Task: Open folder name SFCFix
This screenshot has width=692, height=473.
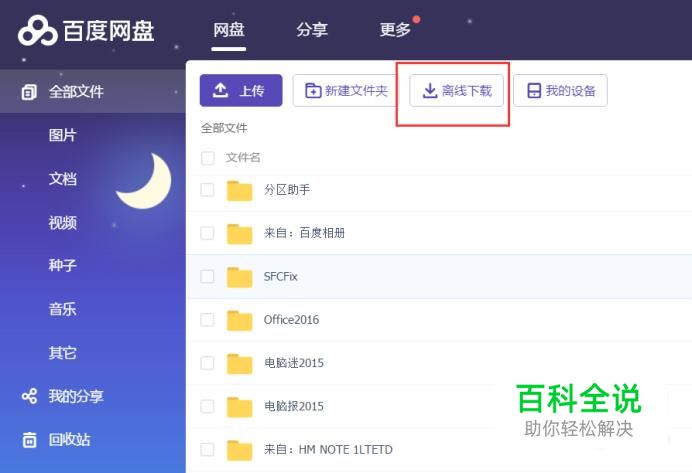Action: [281, 276]
